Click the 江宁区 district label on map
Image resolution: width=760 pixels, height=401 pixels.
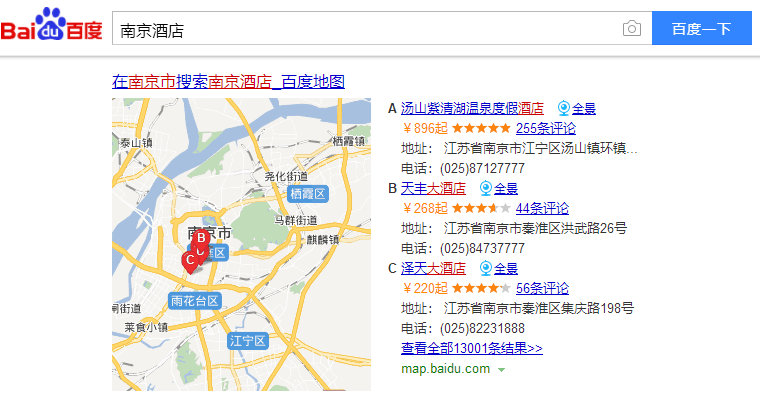[248, 341]
